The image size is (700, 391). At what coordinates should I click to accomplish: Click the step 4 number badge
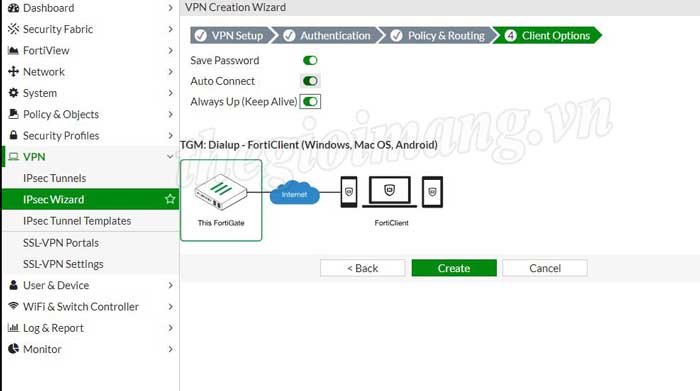coord(510,35)
